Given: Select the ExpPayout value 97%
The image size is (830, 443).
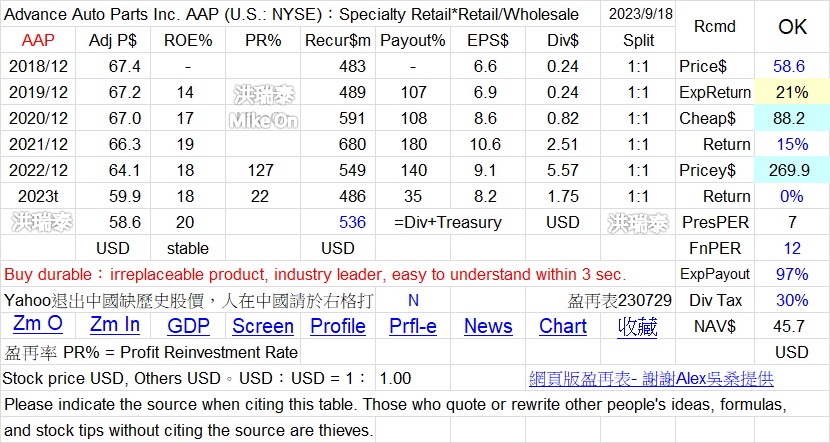Looking at the screenshot, I should 792,274.
